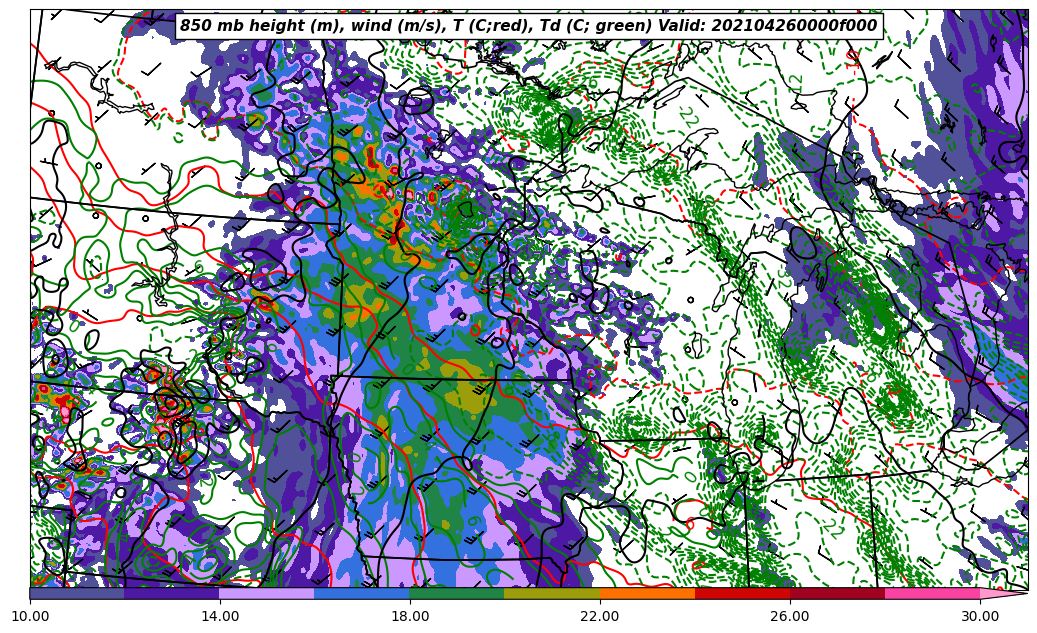Select the dark purple 12–14 colorbar segment
Image resolution: width=1037 pixels, height=633 pixels.
click(x=172, y=593)
